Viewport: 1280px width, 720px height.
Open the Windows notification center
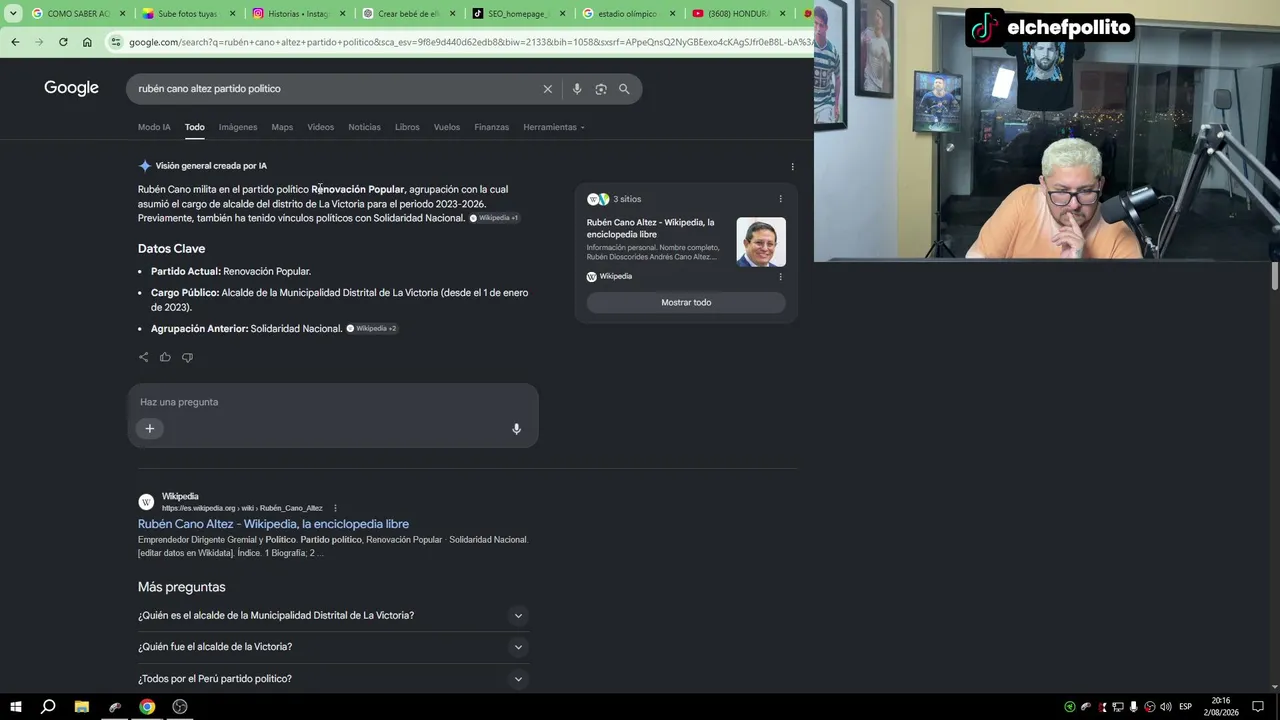point(1258,707)
